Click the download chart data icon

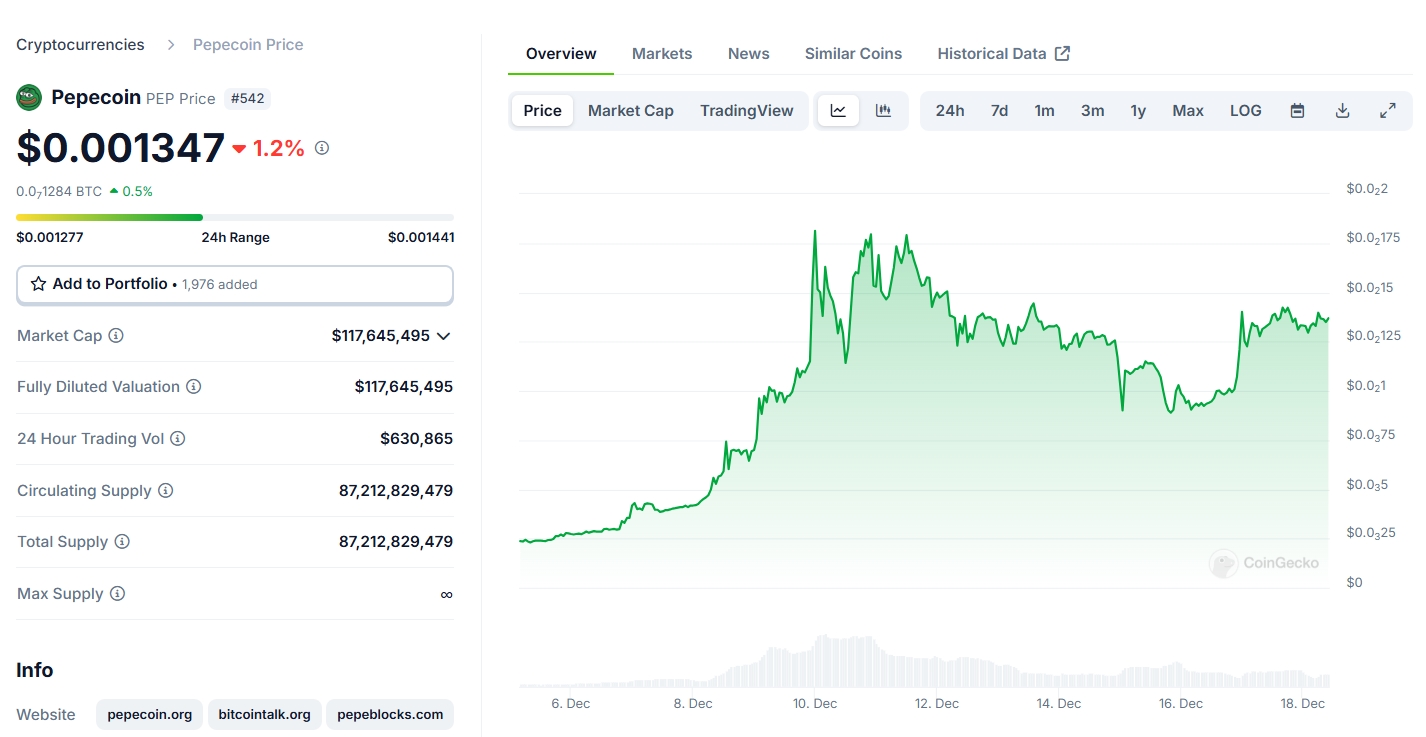(1342, 111)
